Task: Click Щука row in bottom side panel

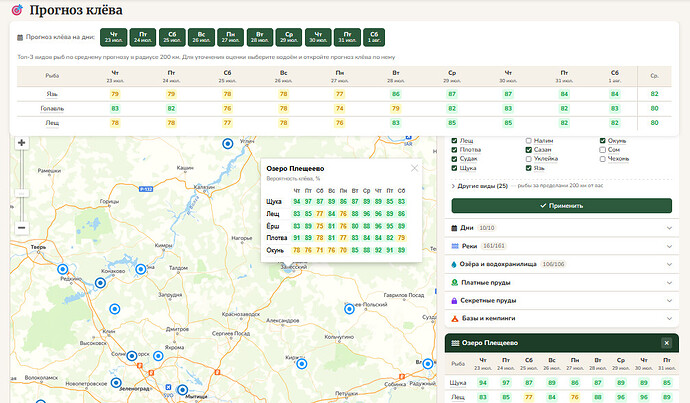Action: pyautogui.click(x=458, y=383)
